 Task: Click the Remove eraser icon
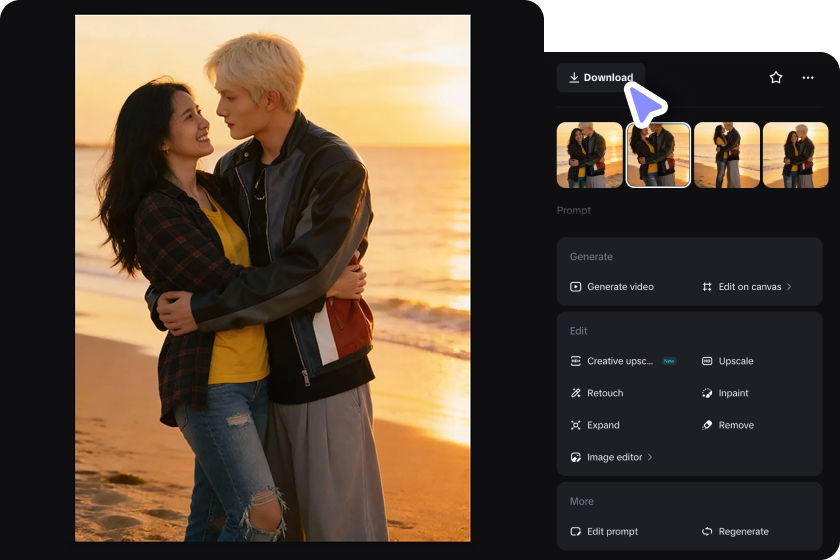[707, 425]
